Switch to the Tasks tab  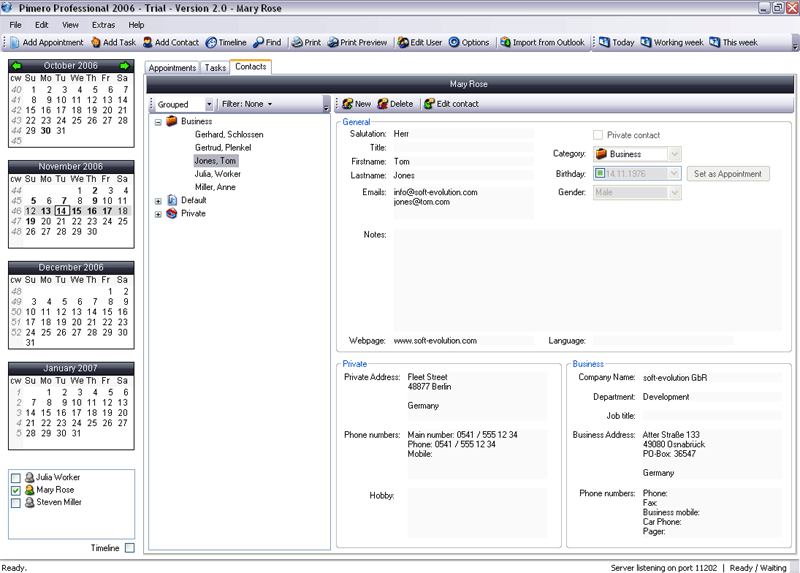(215, 68)
